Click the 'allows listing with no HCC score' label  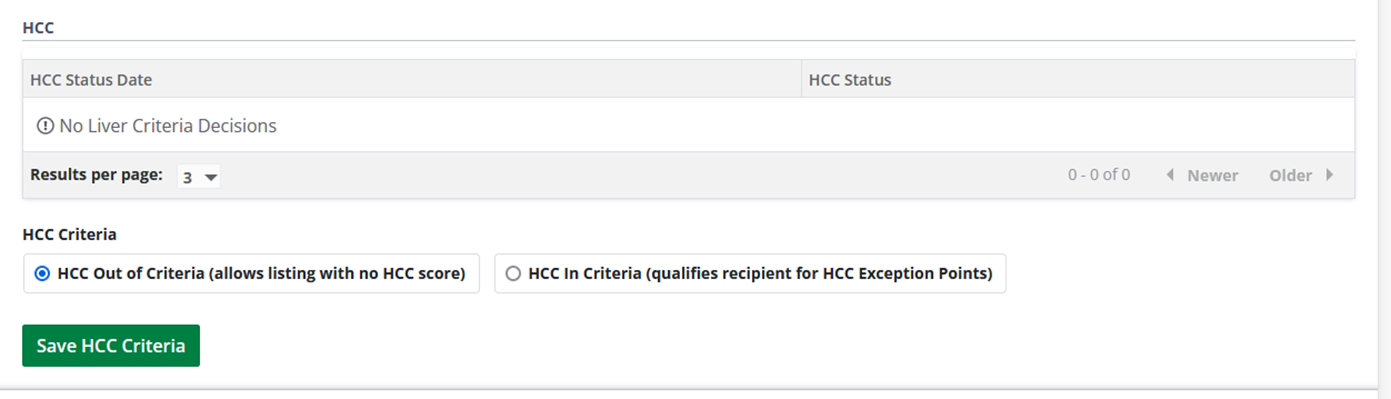[337, 274]
